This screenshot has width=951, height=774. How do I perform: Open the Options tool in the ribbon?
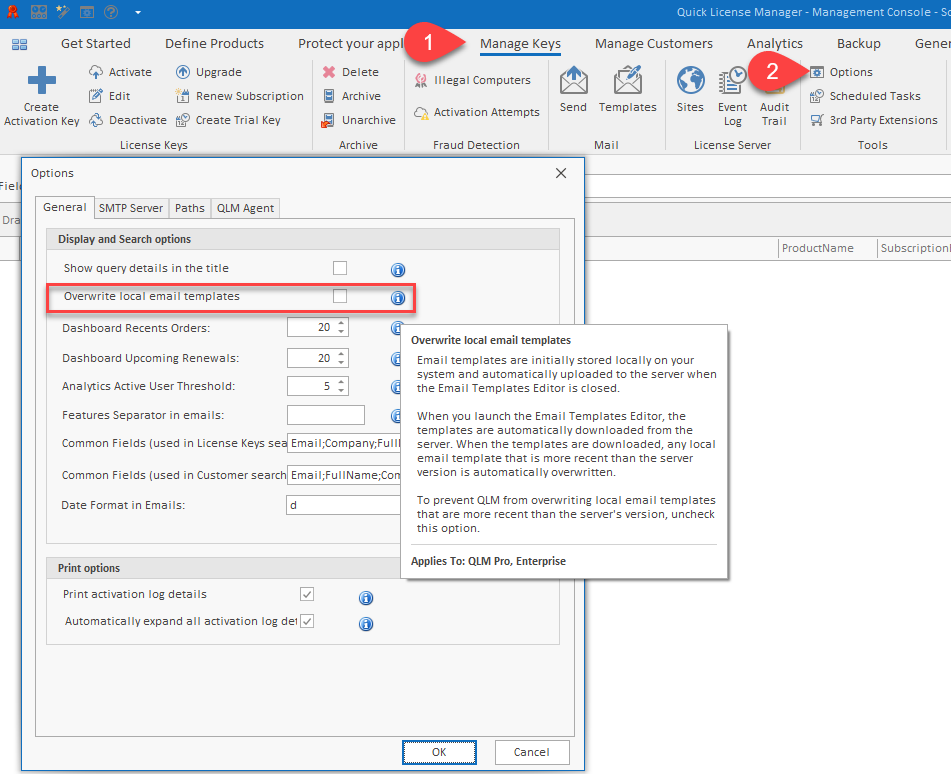[842, 72]
